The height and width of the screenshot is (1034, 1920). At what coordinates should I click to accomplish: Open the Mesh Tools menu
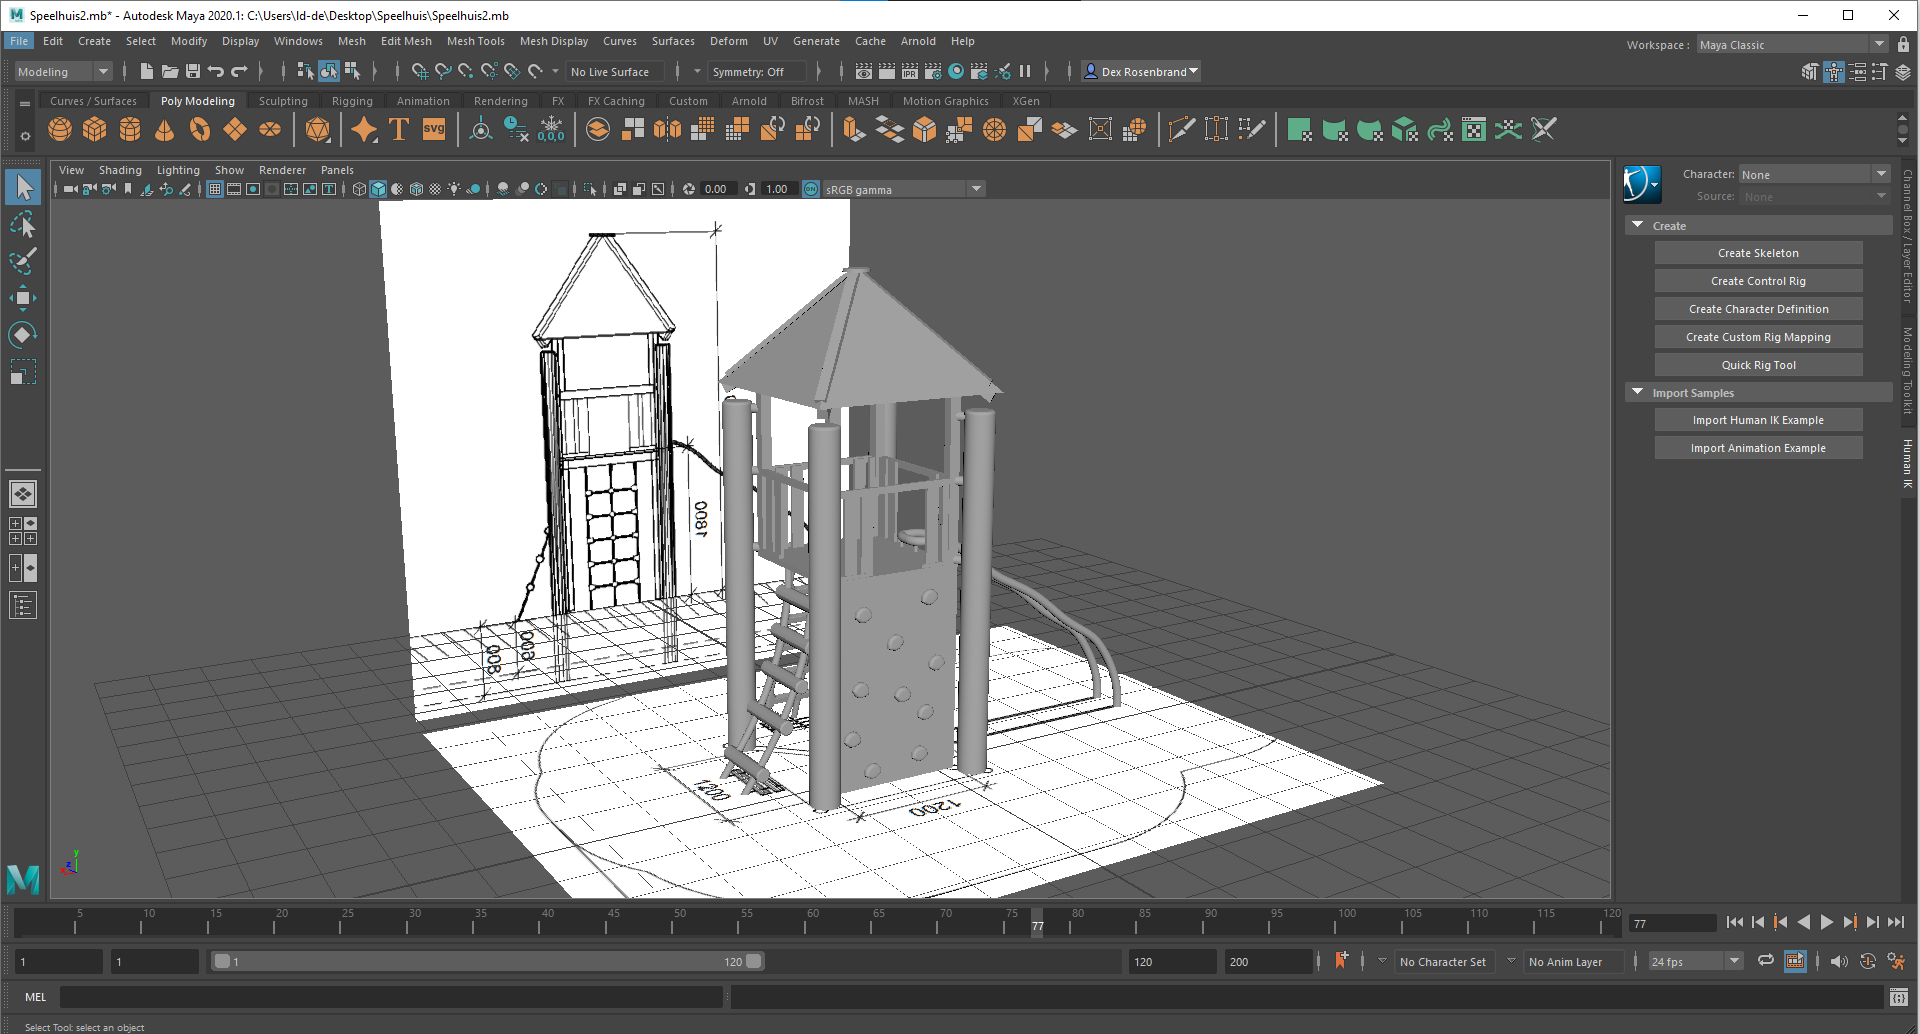[475, 41]
